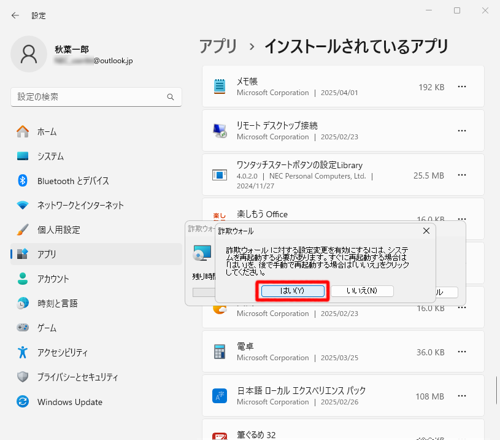Image resolution: width=500 pixels, height=440 pixels.
Task: Open ゲーム settings
Action: (96, 328)
